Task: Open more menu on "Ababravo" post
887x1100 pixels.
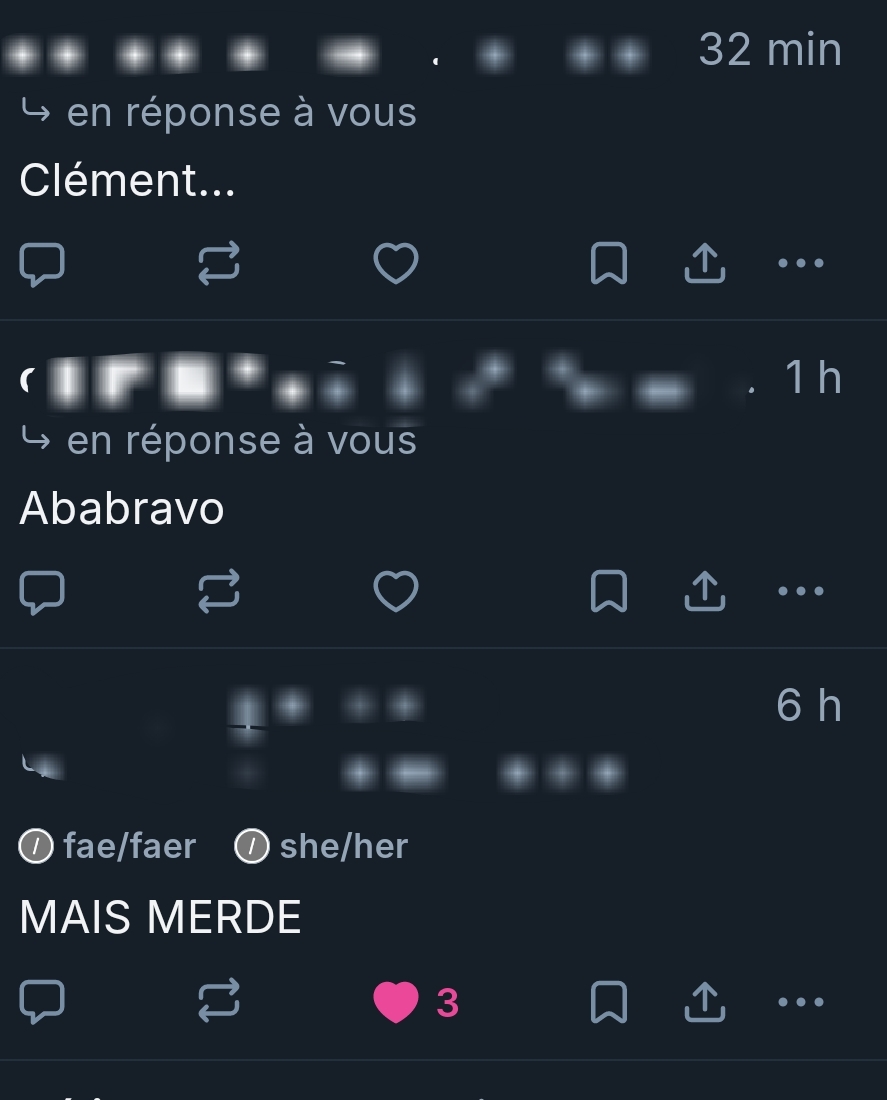Action: pos(801,591)
